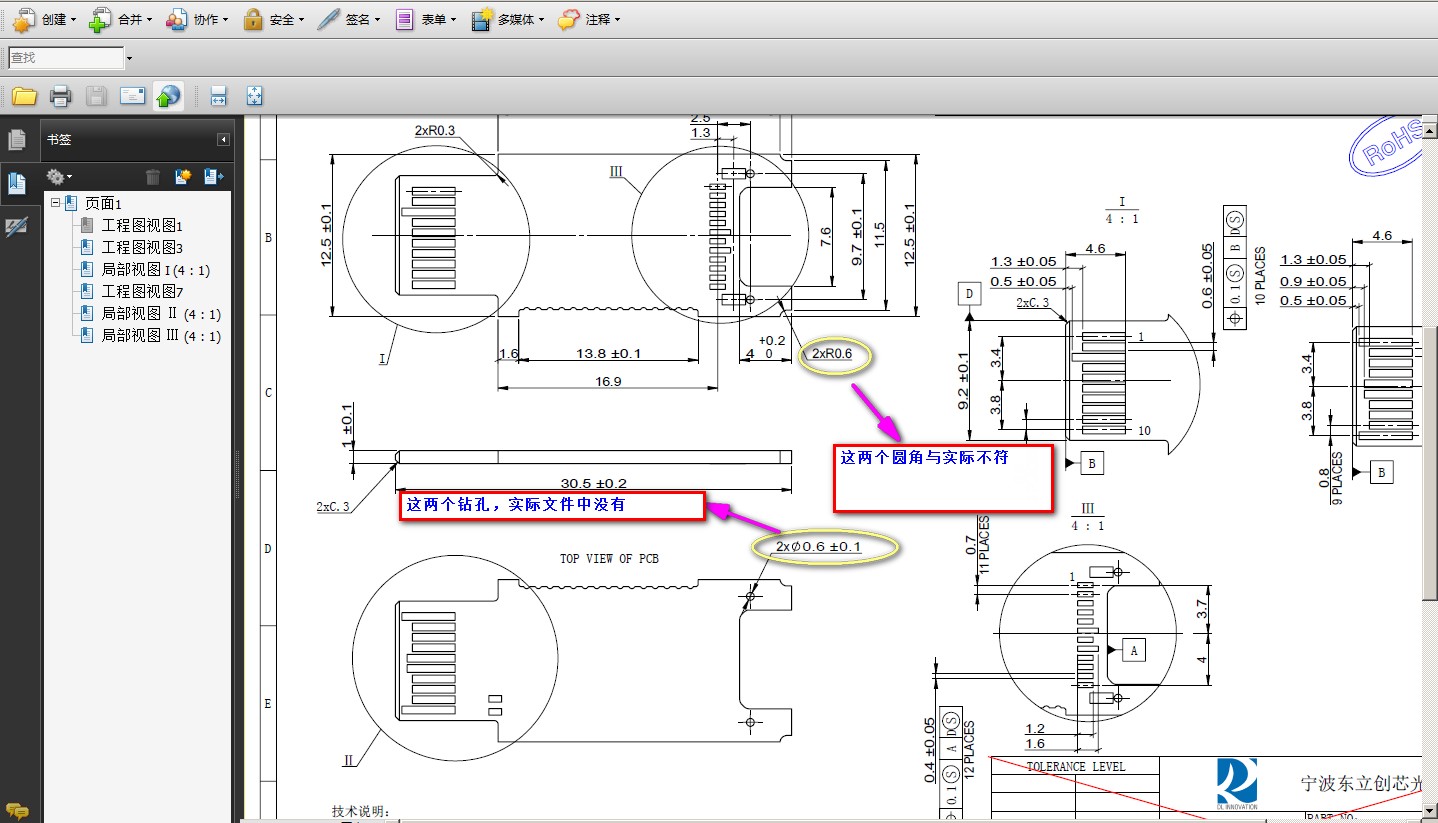This screenshot has width=1438, height=823.
Task: Click the 合并 green plus icon
Action: (x=101, y=19)
